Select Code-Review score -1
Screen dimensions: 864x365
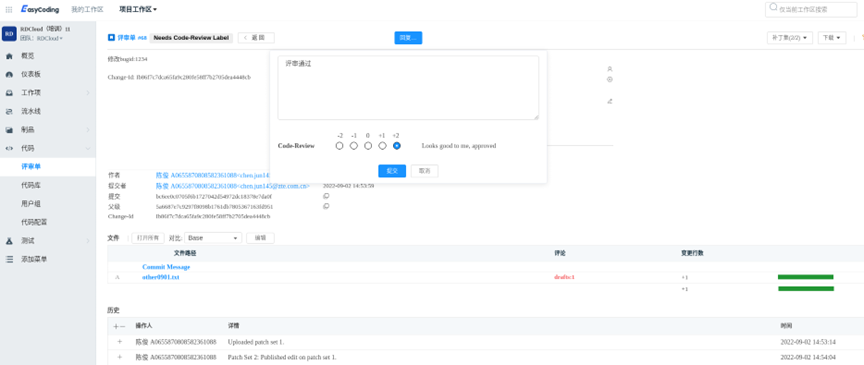354,146
